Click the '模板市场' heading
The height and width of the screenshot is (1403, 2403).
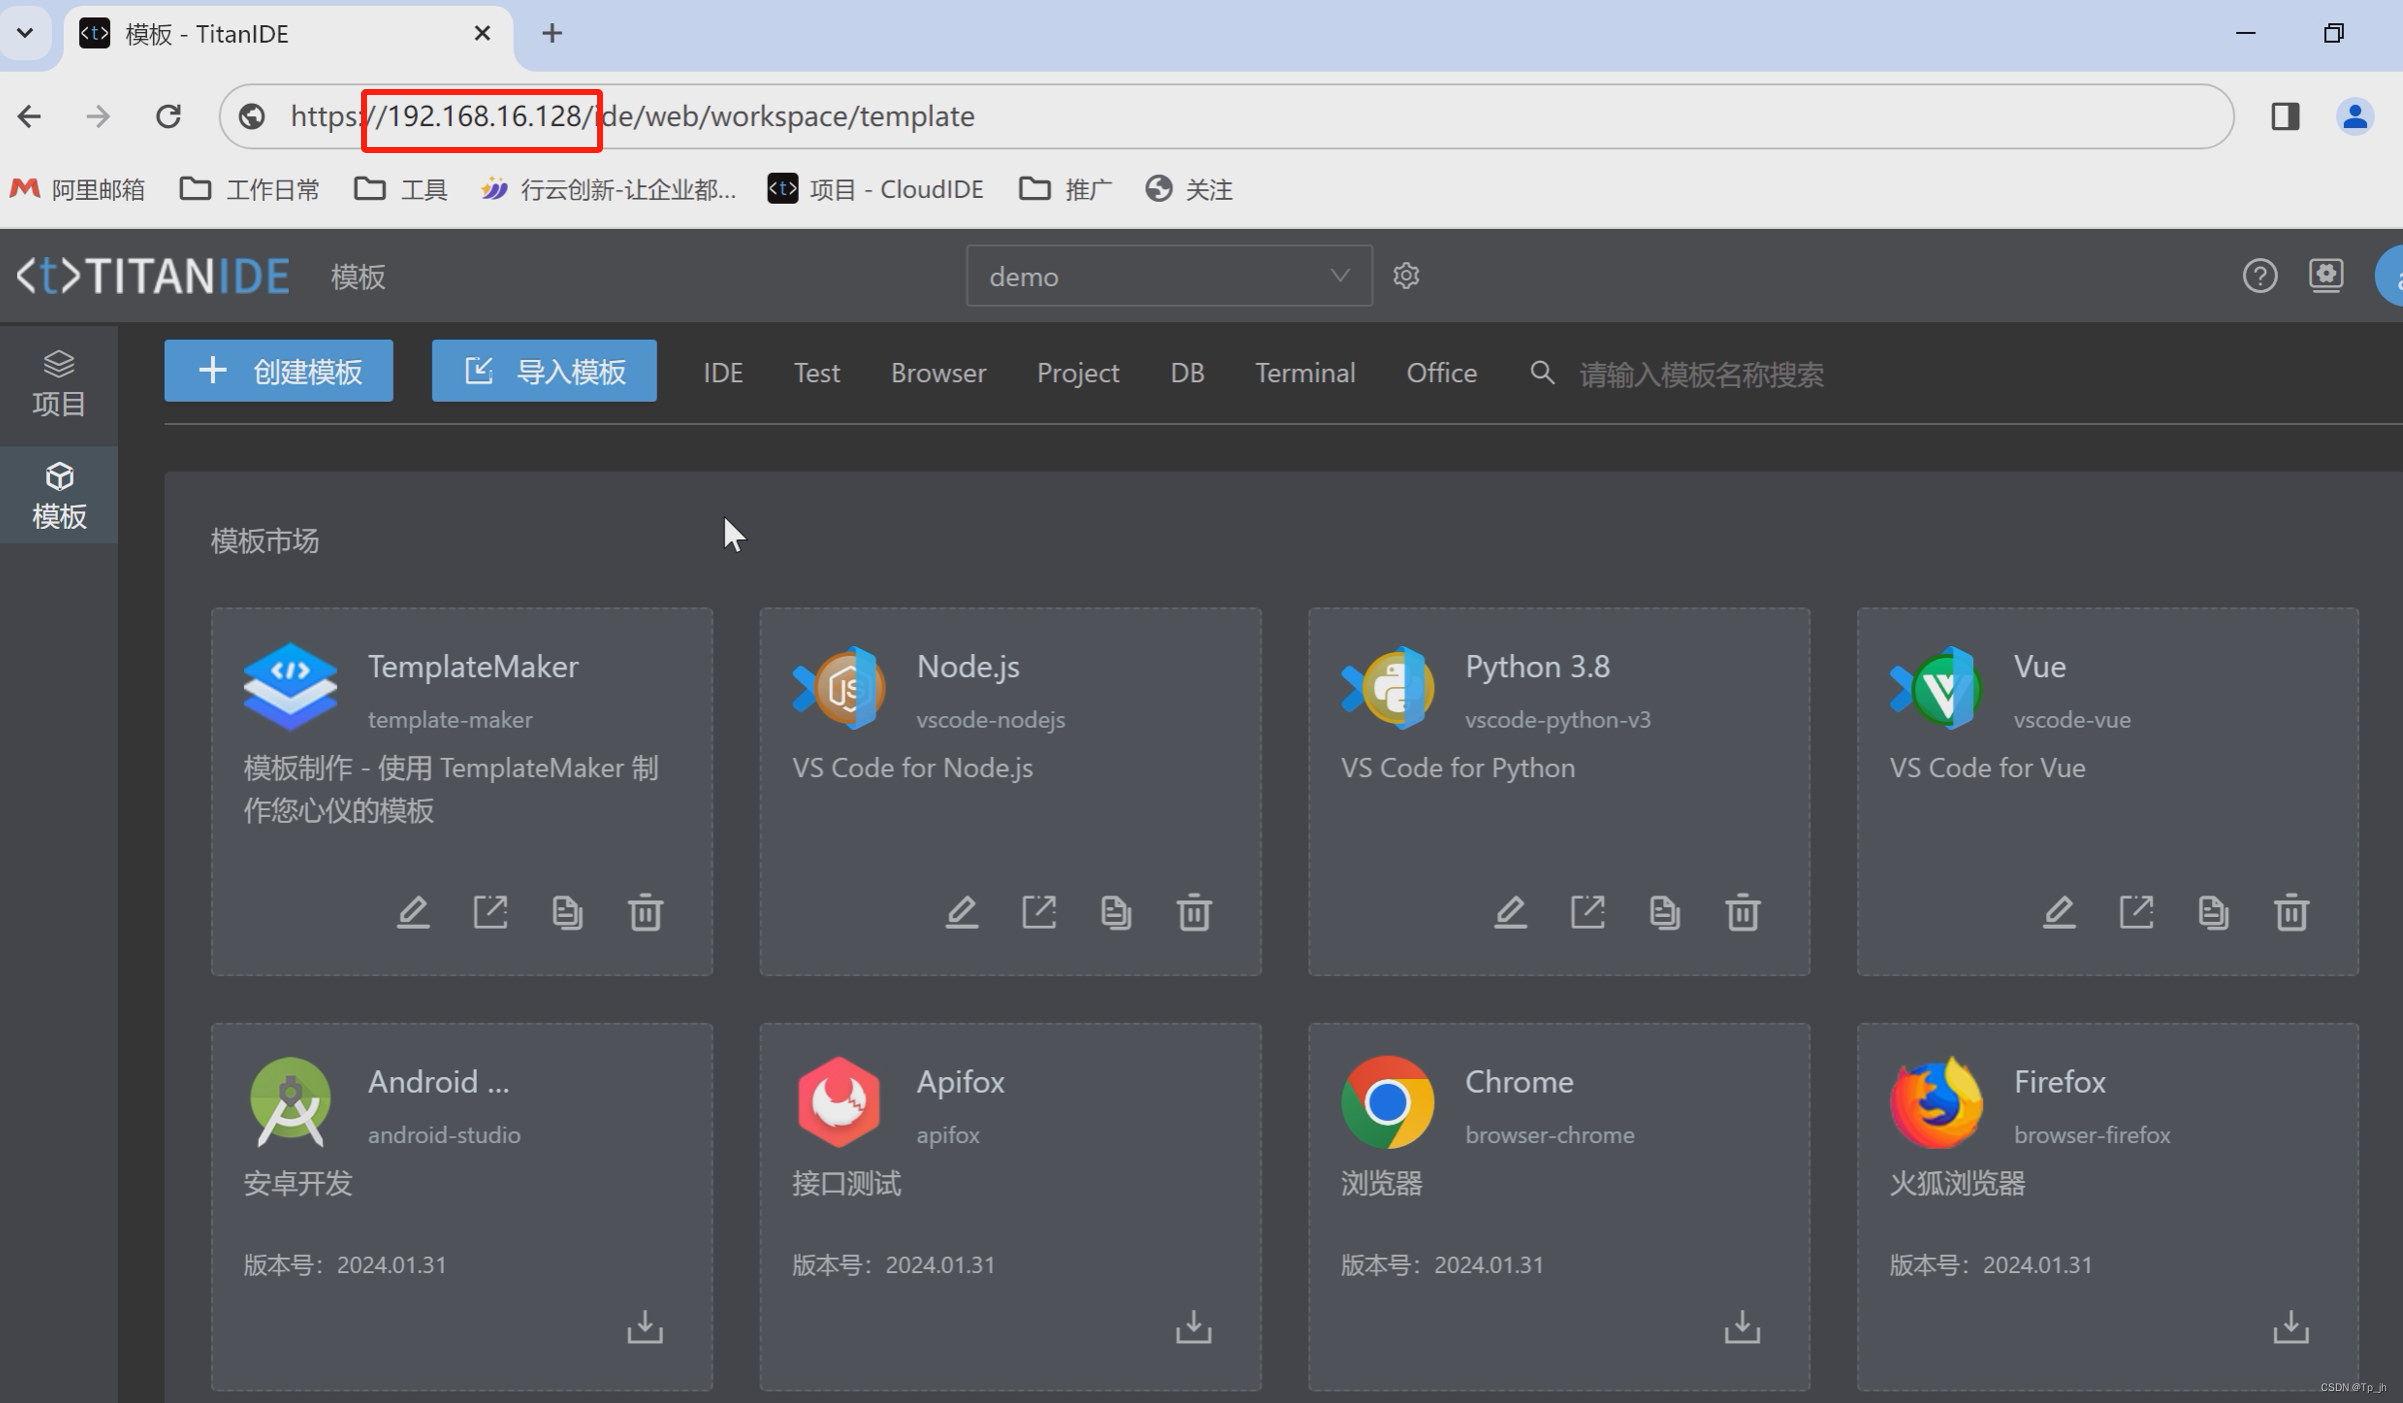pyautogui.click(x=265, y=540)
